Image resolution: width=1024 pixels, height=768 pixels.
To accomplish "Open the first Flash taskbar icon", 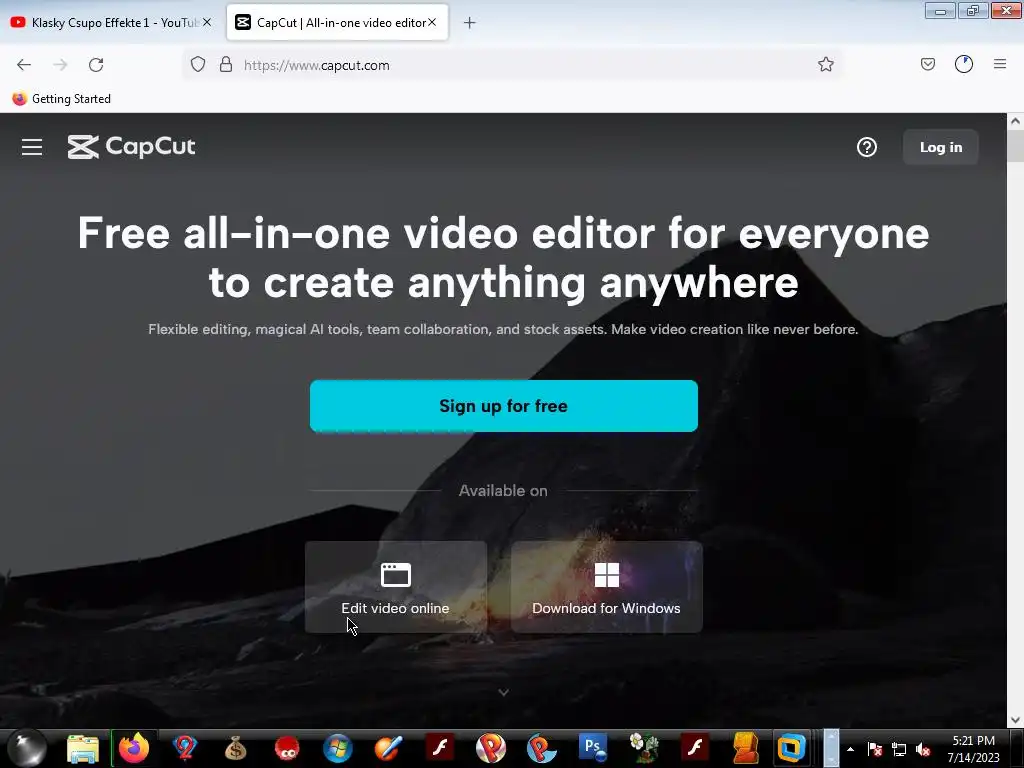I will pos(440,748).
